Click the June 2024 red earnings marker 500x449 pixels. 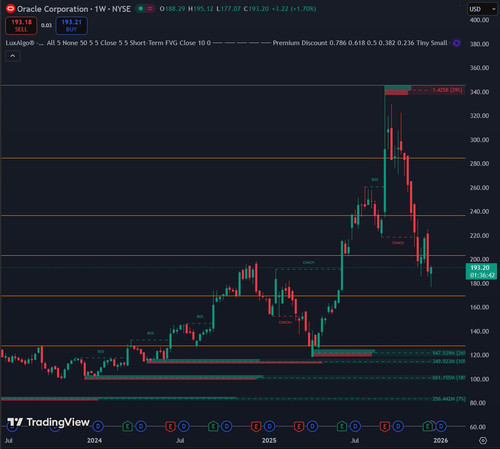(x=170, y=426)
